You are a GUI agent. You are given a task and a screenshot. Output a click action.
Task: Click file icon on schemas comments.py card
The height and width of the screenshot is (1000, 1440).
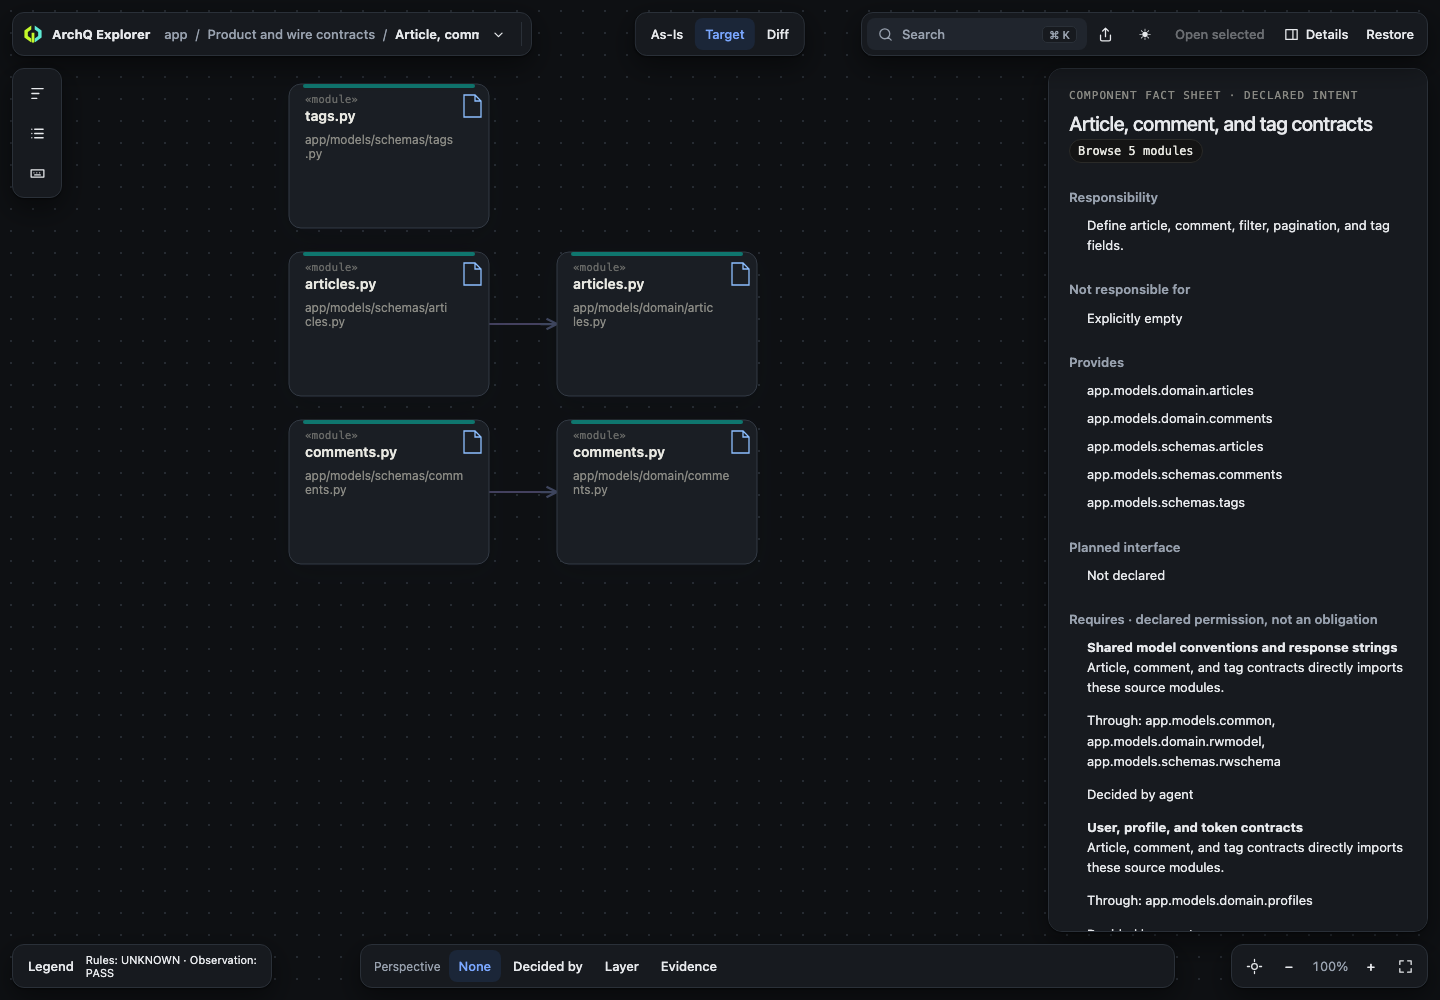(472, 442)
